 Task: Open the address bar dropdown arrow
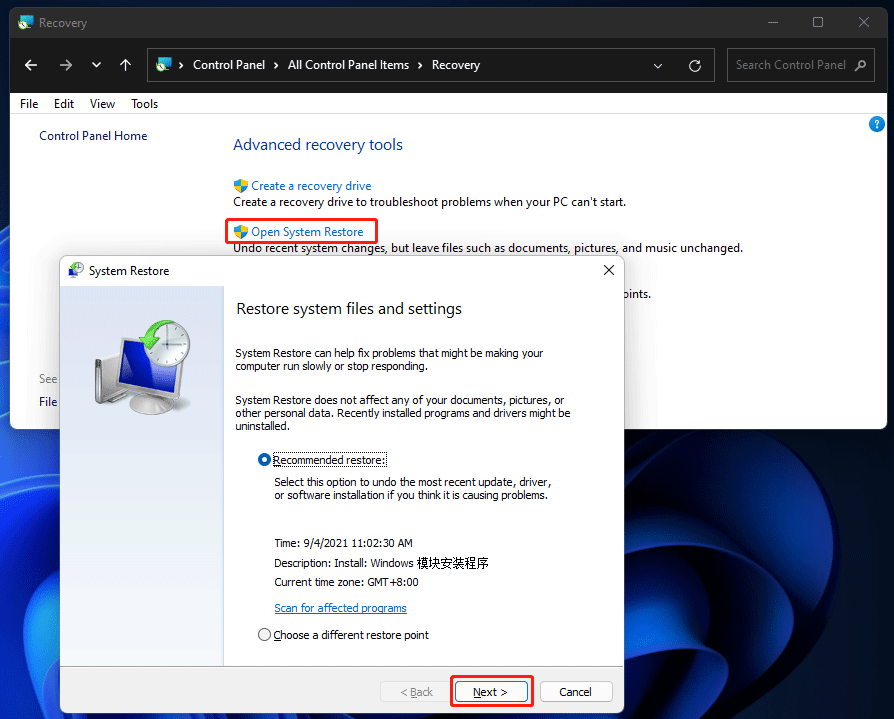pyautogui.click(x=657, y=65)
